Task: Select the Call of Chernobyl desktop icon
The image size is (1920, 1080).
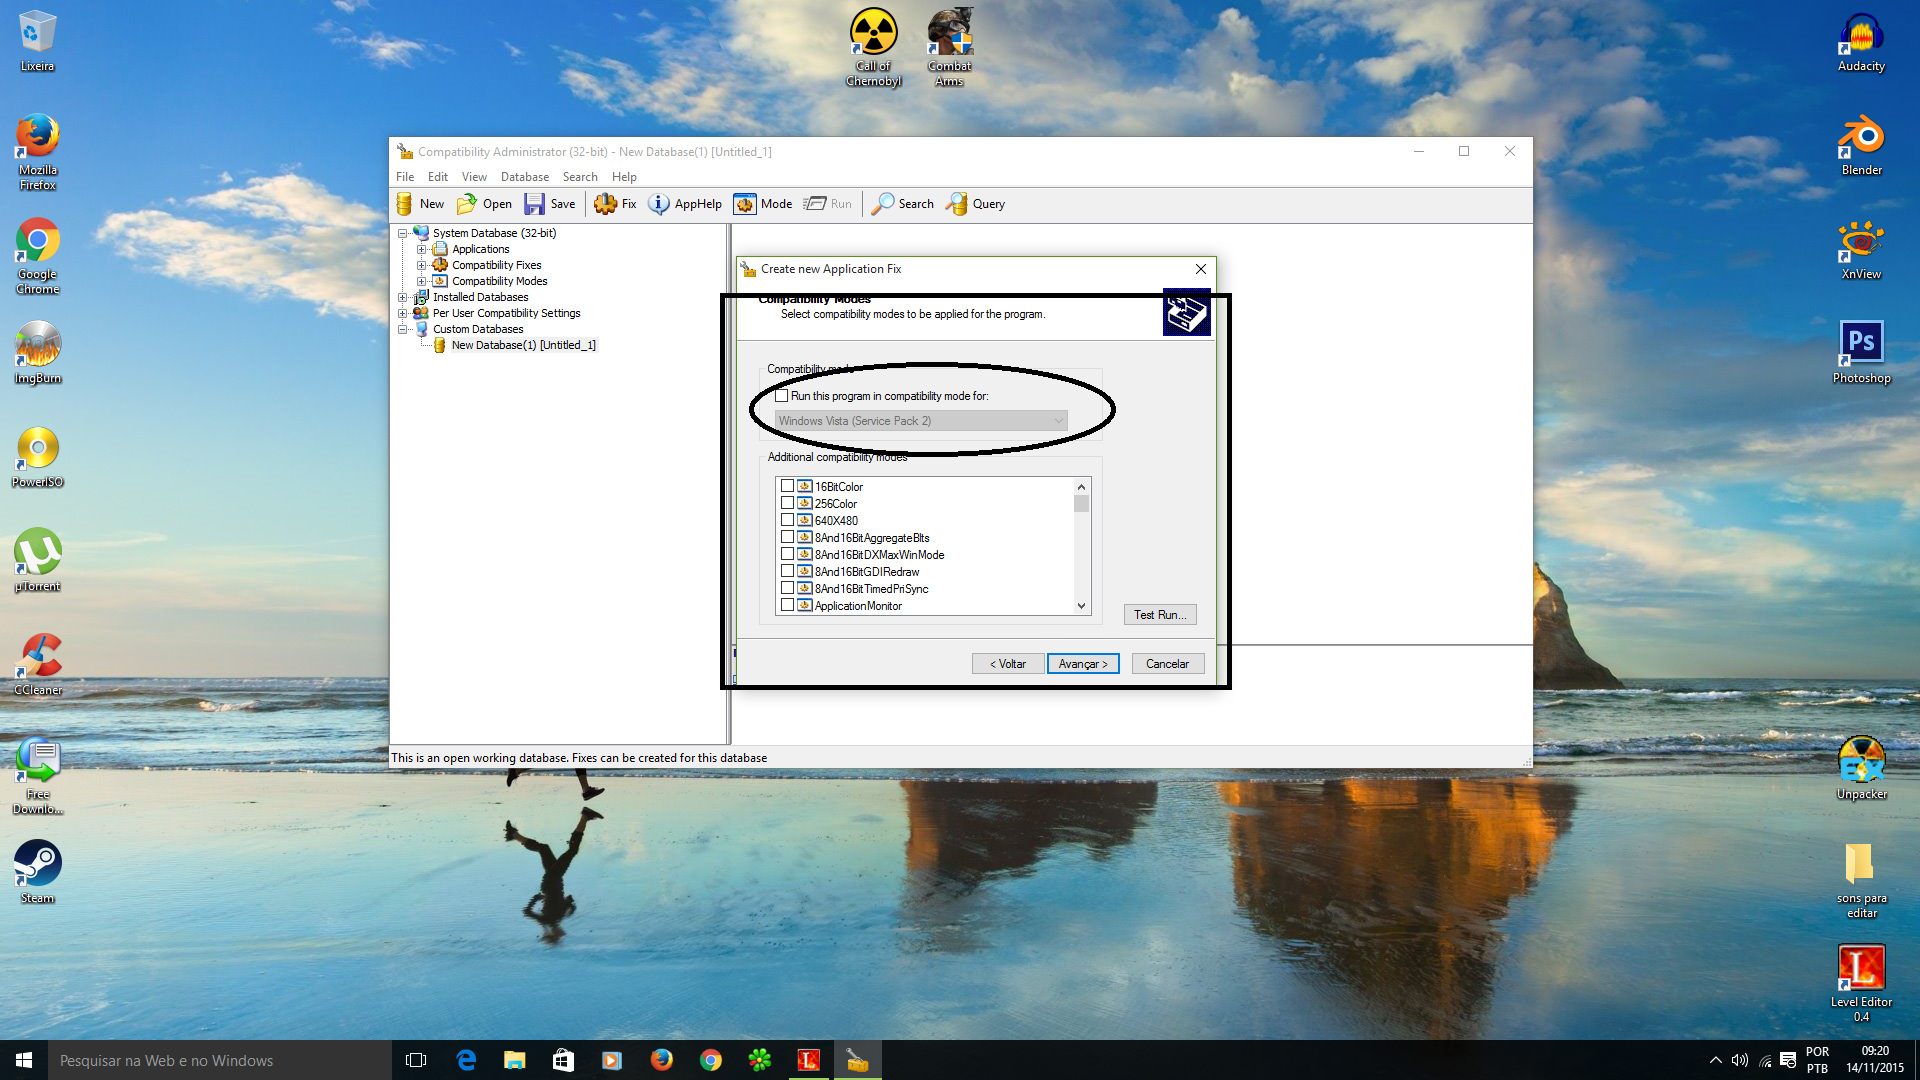Action: 874,48
